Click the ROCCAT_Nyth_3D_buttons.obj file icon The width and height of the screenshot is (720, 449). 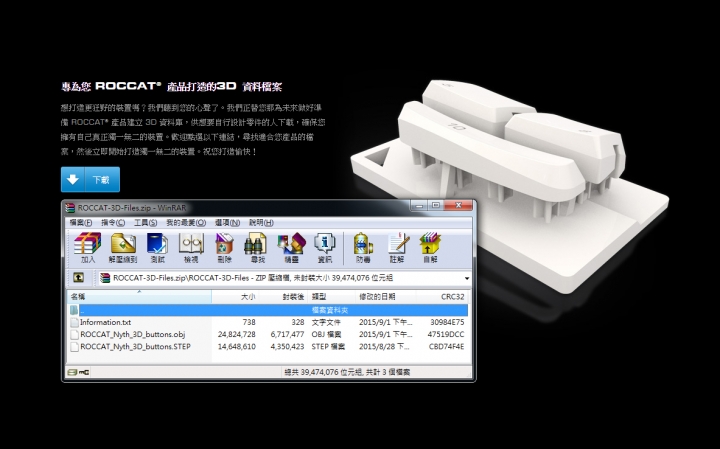(x=74, y=334)
